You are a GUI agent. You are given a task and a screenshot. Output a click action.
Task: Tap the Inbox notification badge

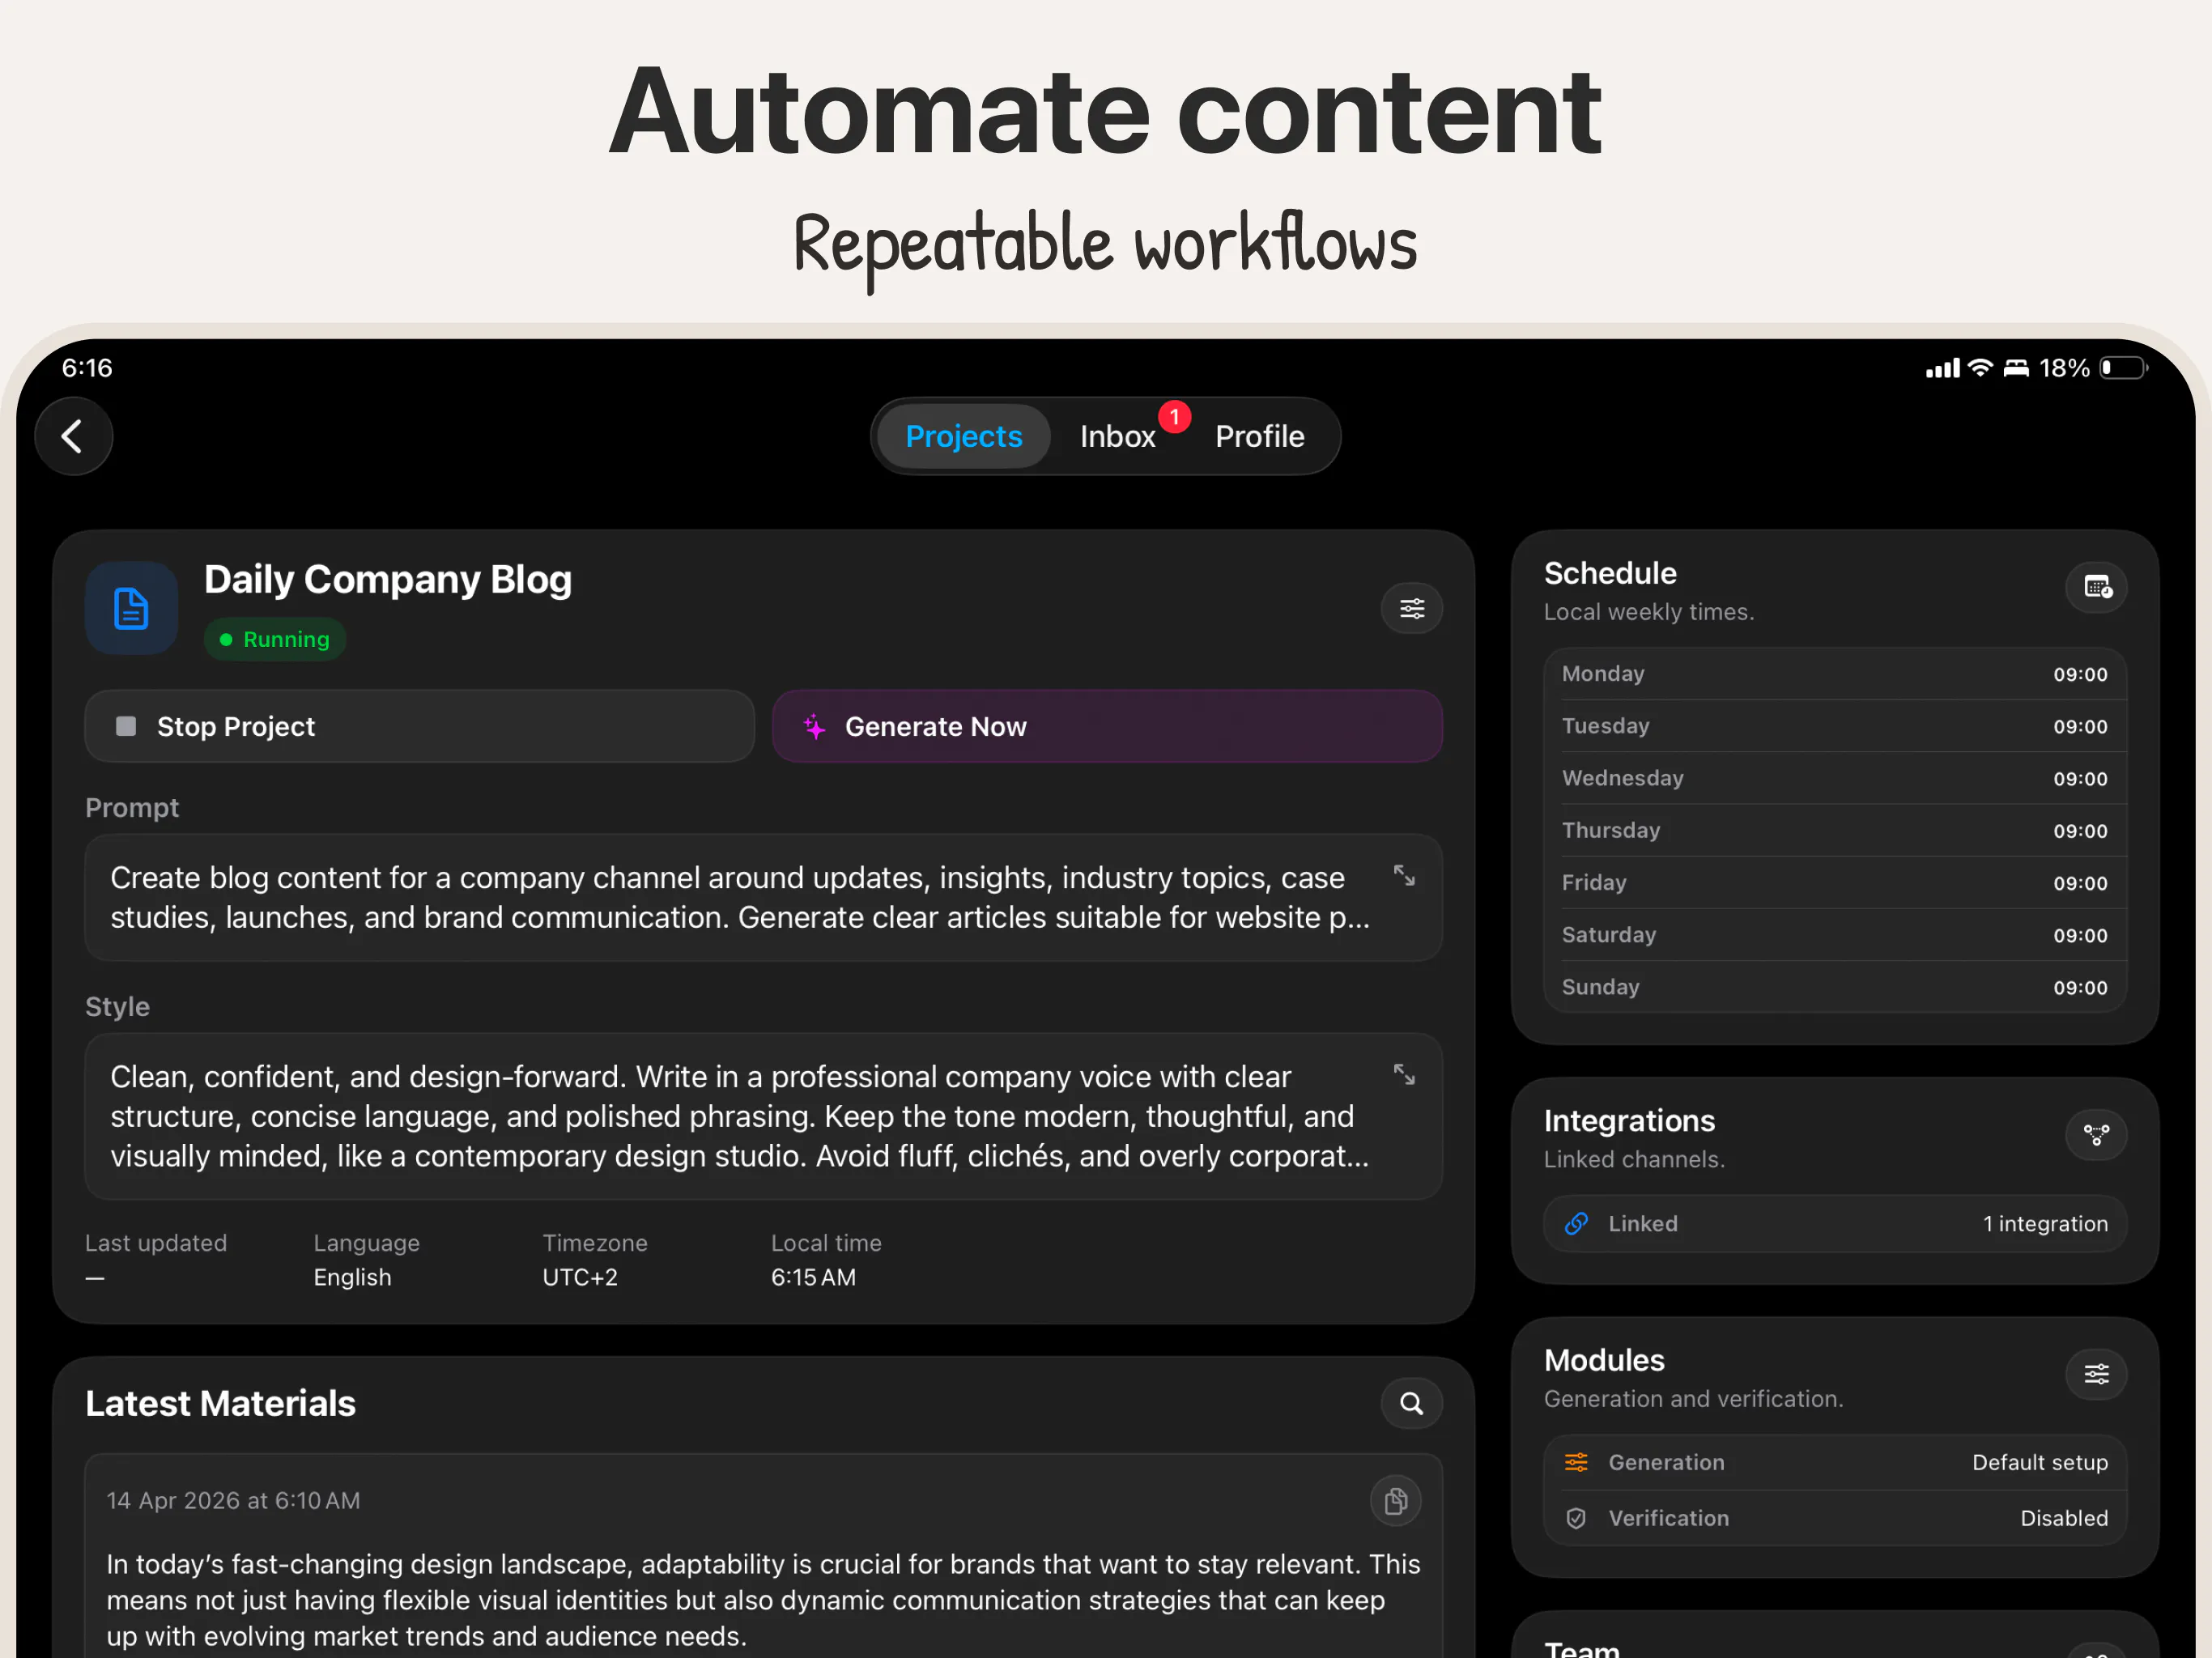point(1174,416)
